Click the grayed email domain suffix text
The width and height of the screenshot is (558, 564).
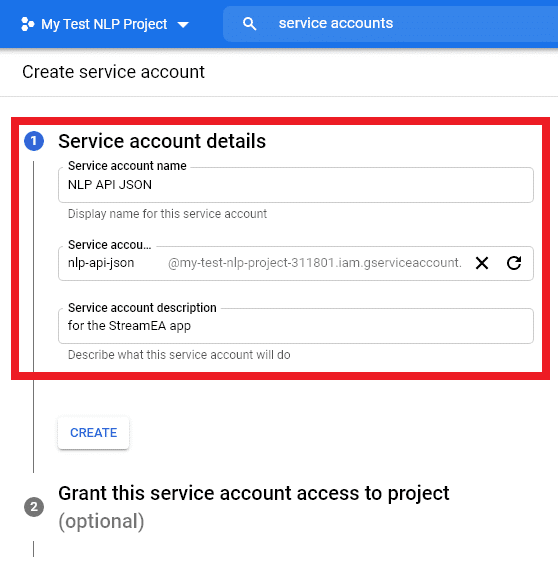pos(315,263)
